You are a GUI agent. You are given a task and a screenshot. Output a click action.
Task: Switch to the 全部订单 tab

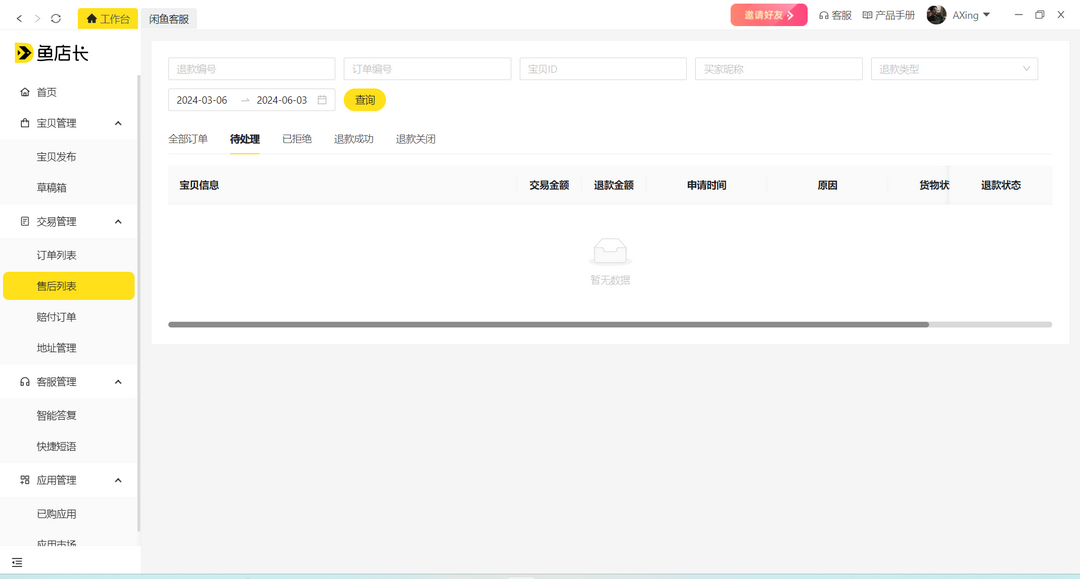(187, 138)
